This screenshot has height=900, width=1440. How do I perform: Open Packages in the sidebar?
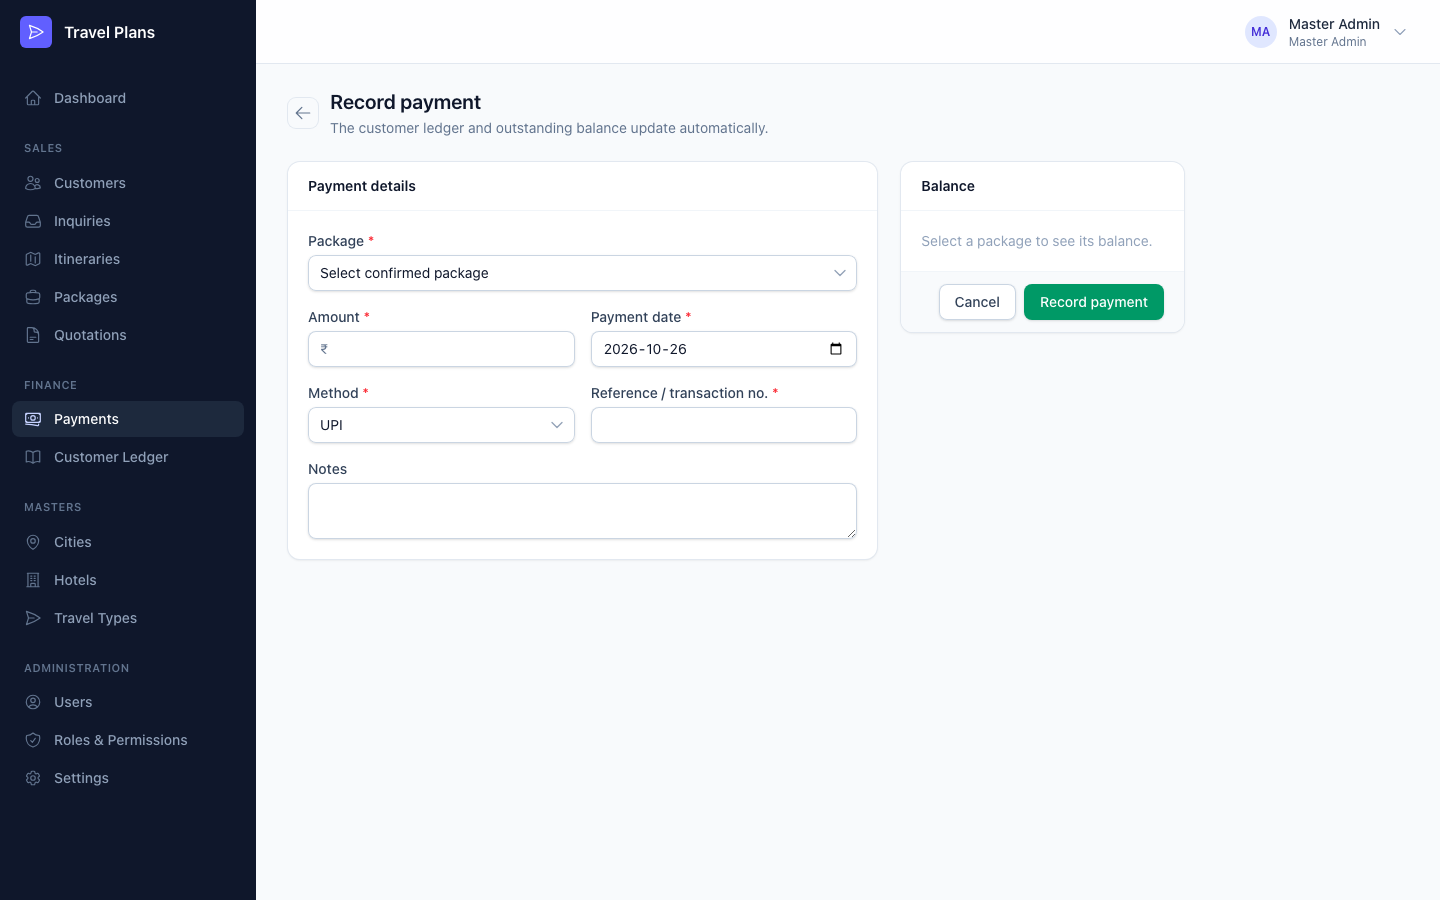click(x=128, y=297)
